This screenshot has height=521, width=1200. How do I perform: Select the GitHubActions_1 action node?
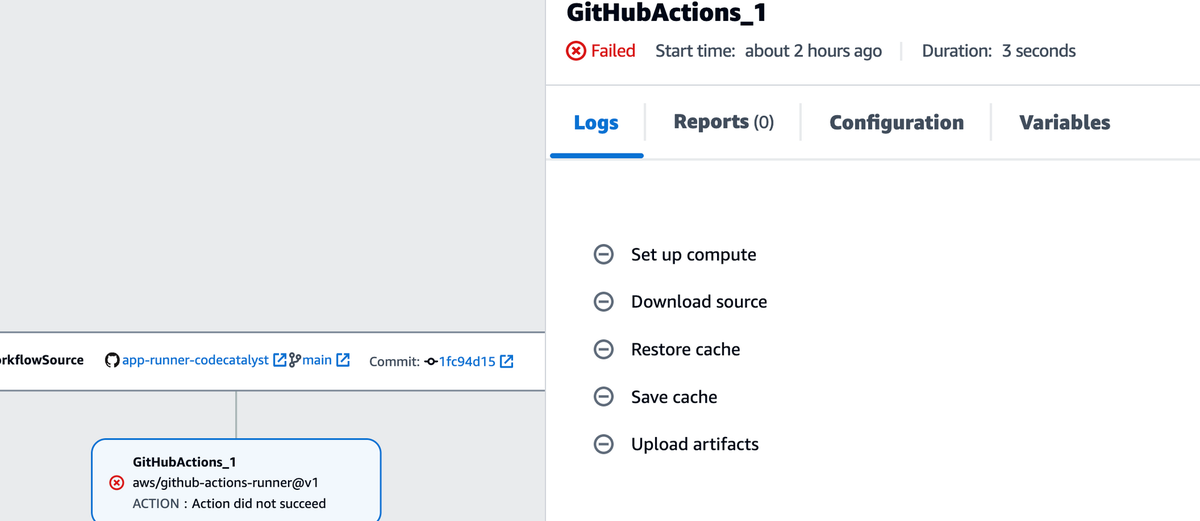click(236, 480)
